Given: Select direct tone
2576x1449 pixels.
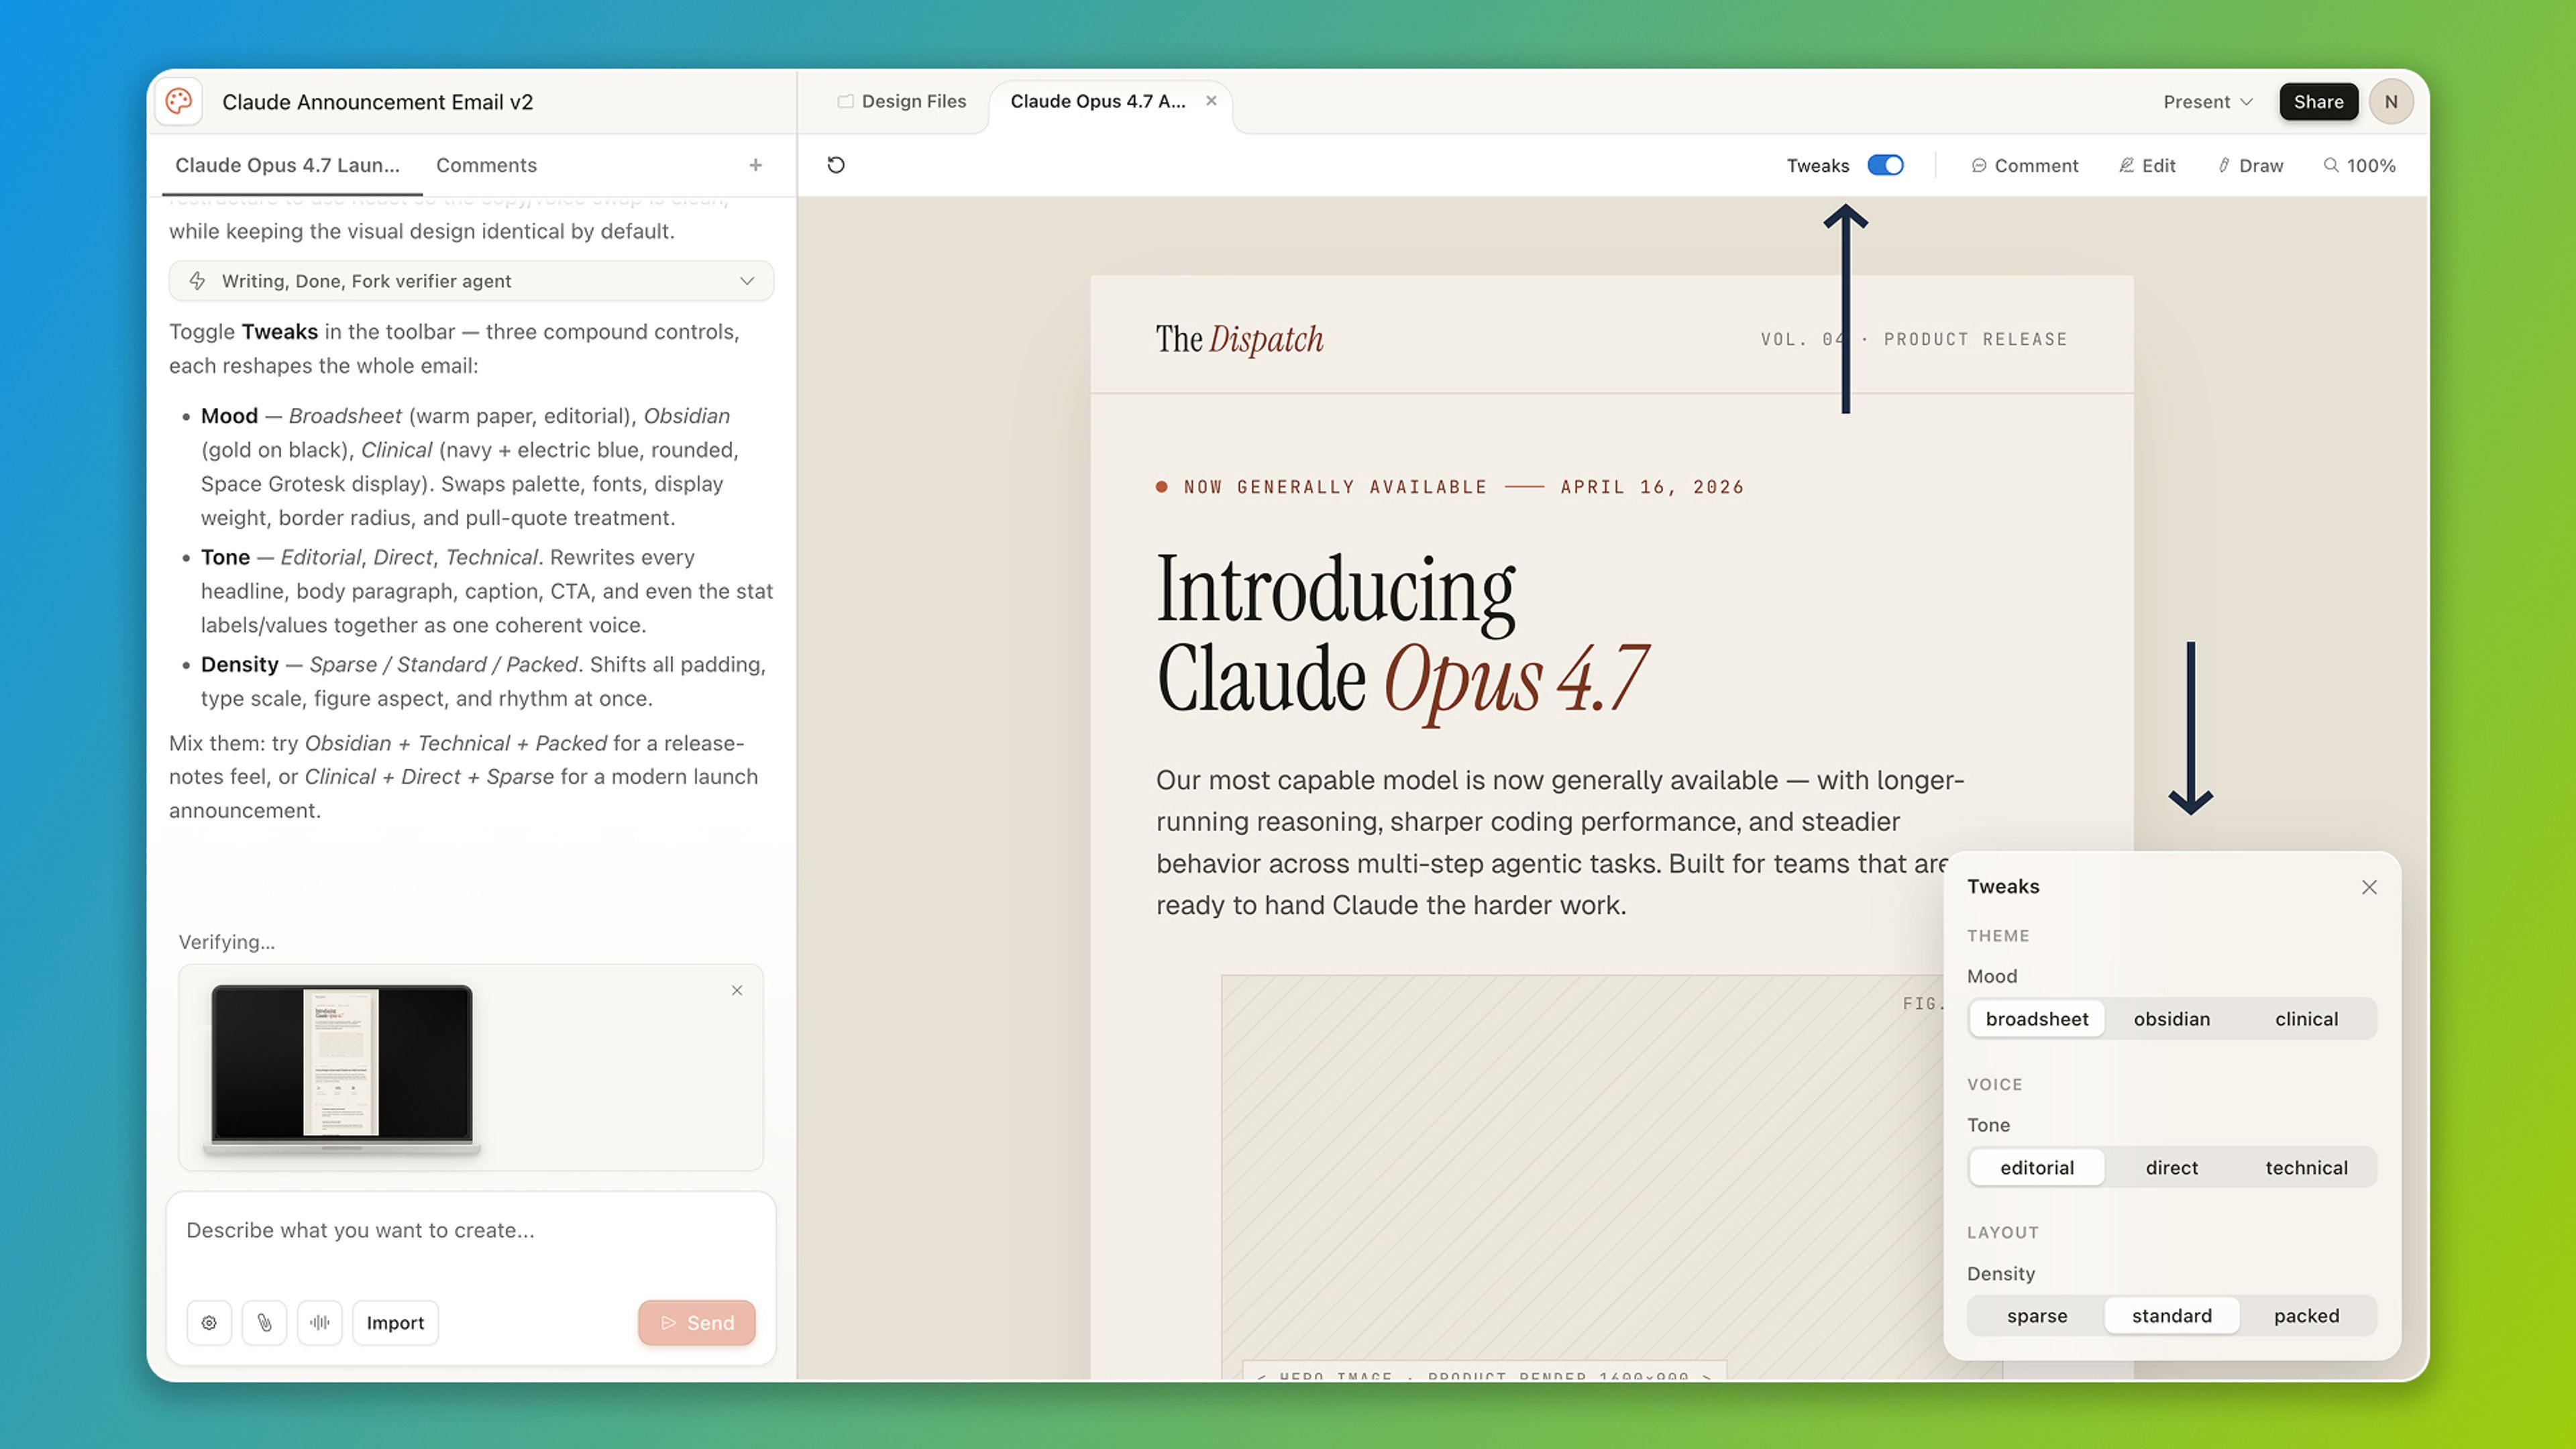Looking at the screenshot, I should pos(2172,1168).
